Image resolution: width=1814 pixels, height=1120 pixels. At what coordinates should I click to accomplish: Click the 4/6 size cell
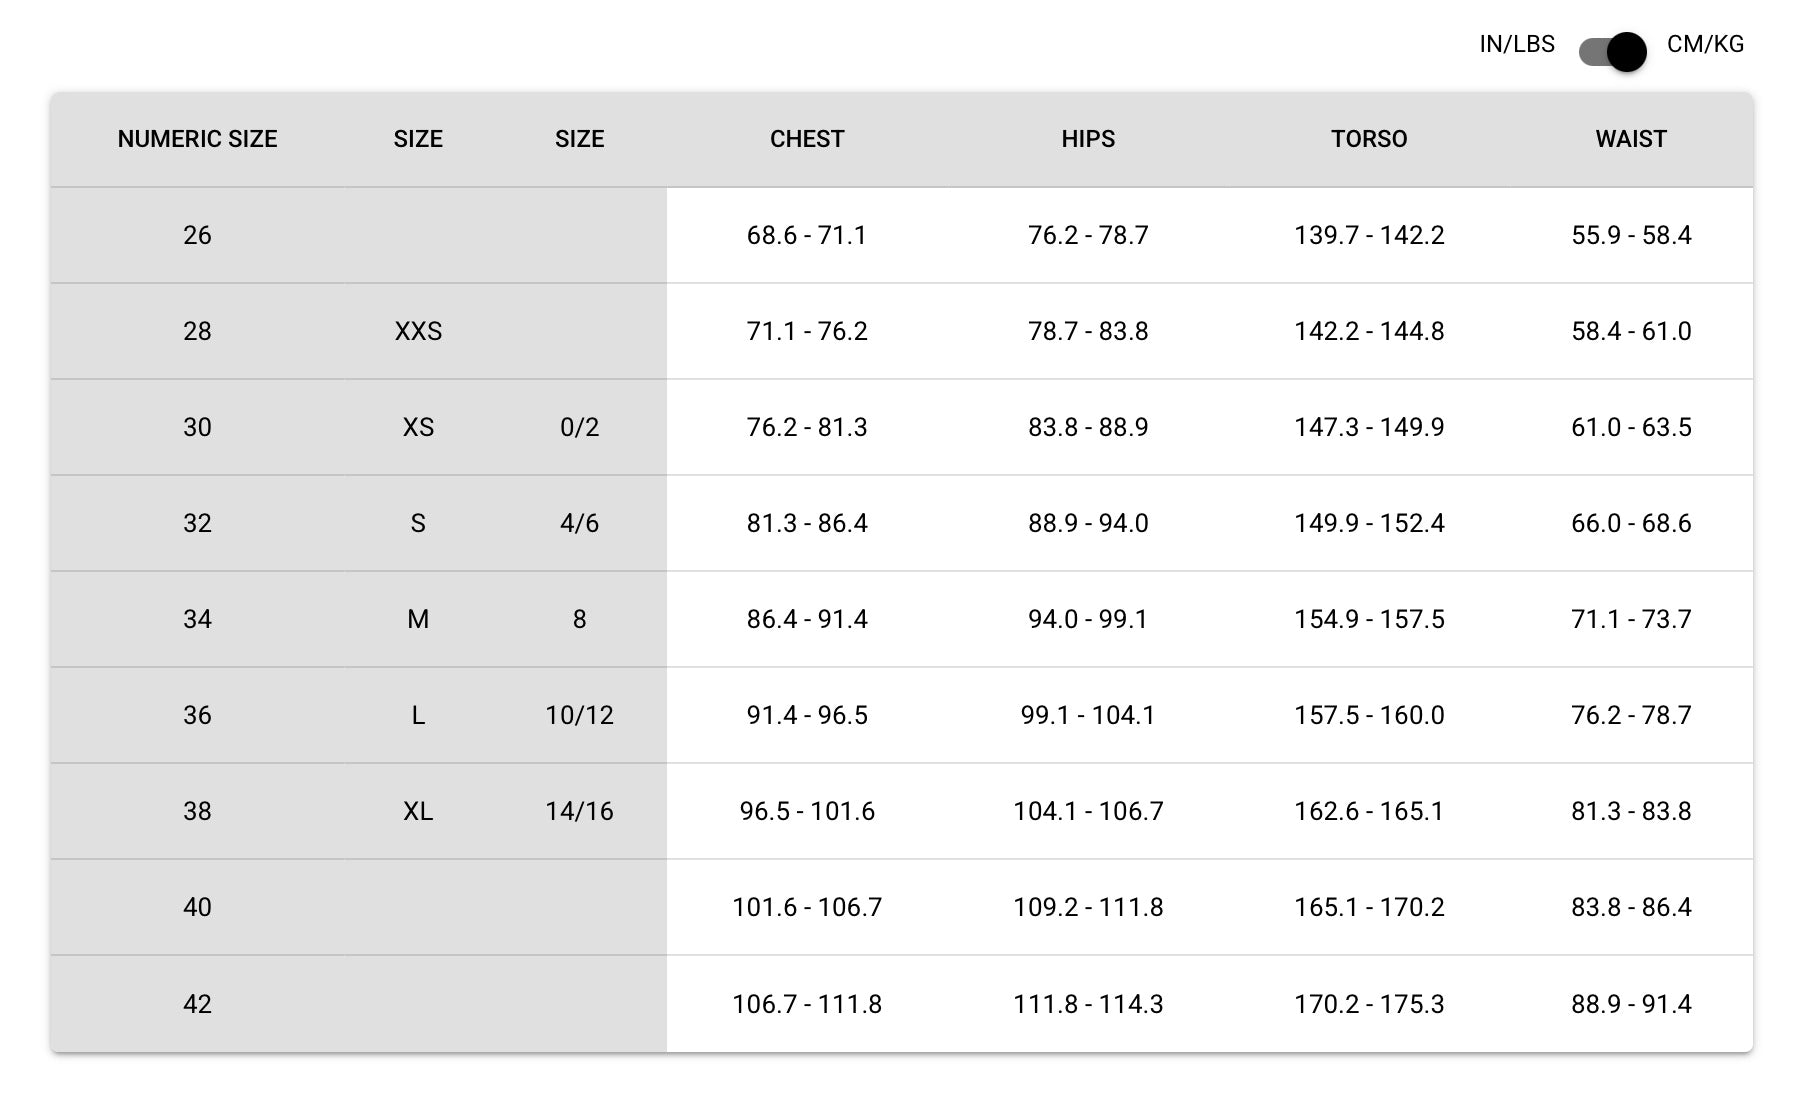[x=579, y=523]
